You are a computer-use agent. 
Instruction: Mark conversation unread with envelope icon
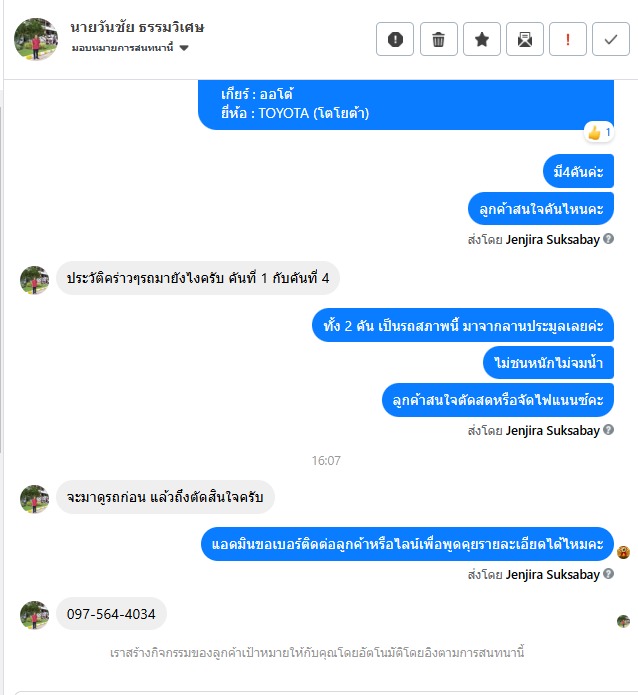(x=524, y=39)
